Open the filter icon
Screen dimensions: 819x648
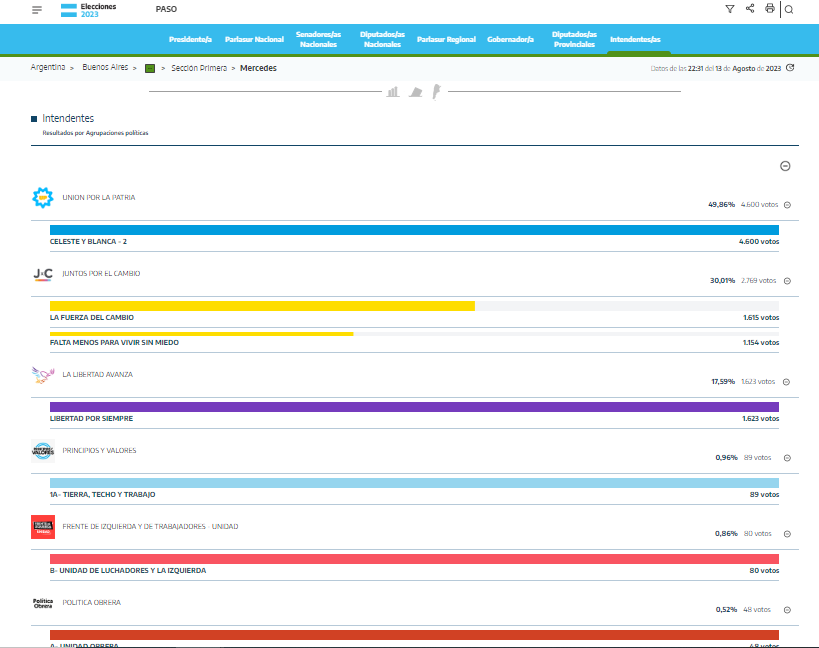[729, 9]
